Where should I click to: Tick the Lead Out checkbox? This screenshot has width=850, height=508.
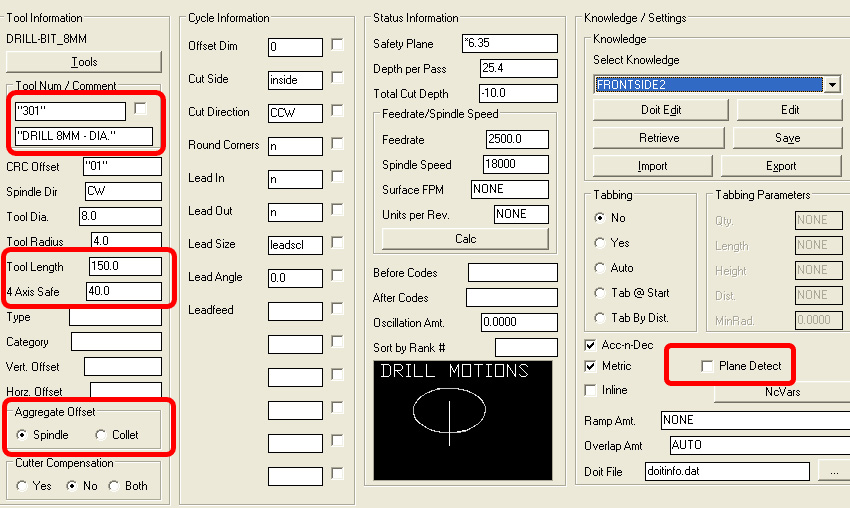point(337,209)
